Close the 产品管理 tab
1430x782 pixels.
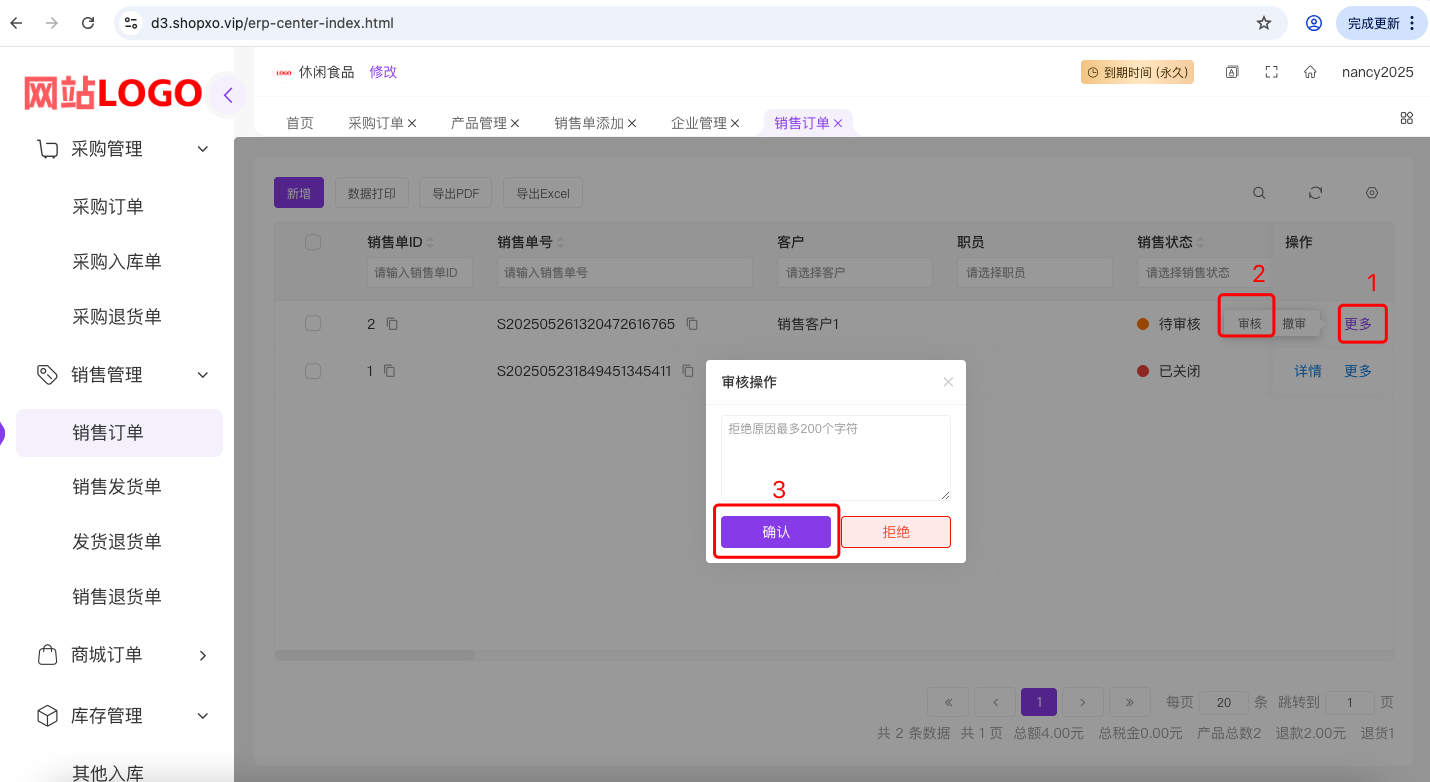click(x=515, y=123)
